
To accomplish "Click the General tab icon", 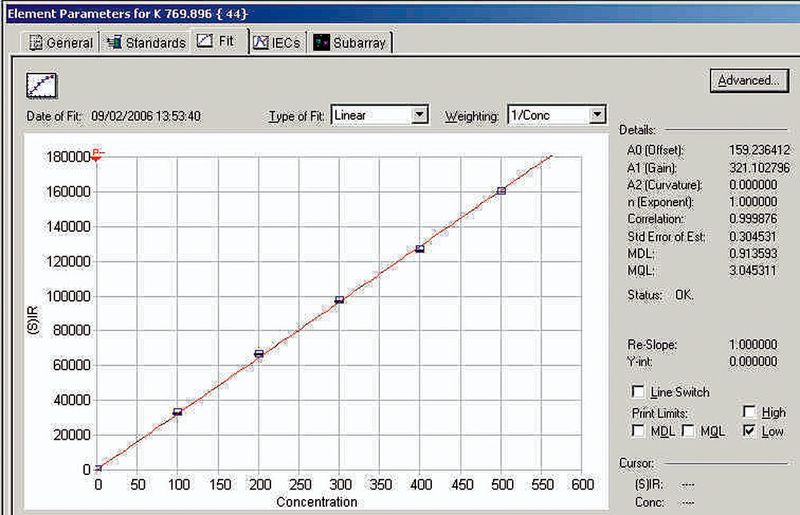I will [35, 42].
